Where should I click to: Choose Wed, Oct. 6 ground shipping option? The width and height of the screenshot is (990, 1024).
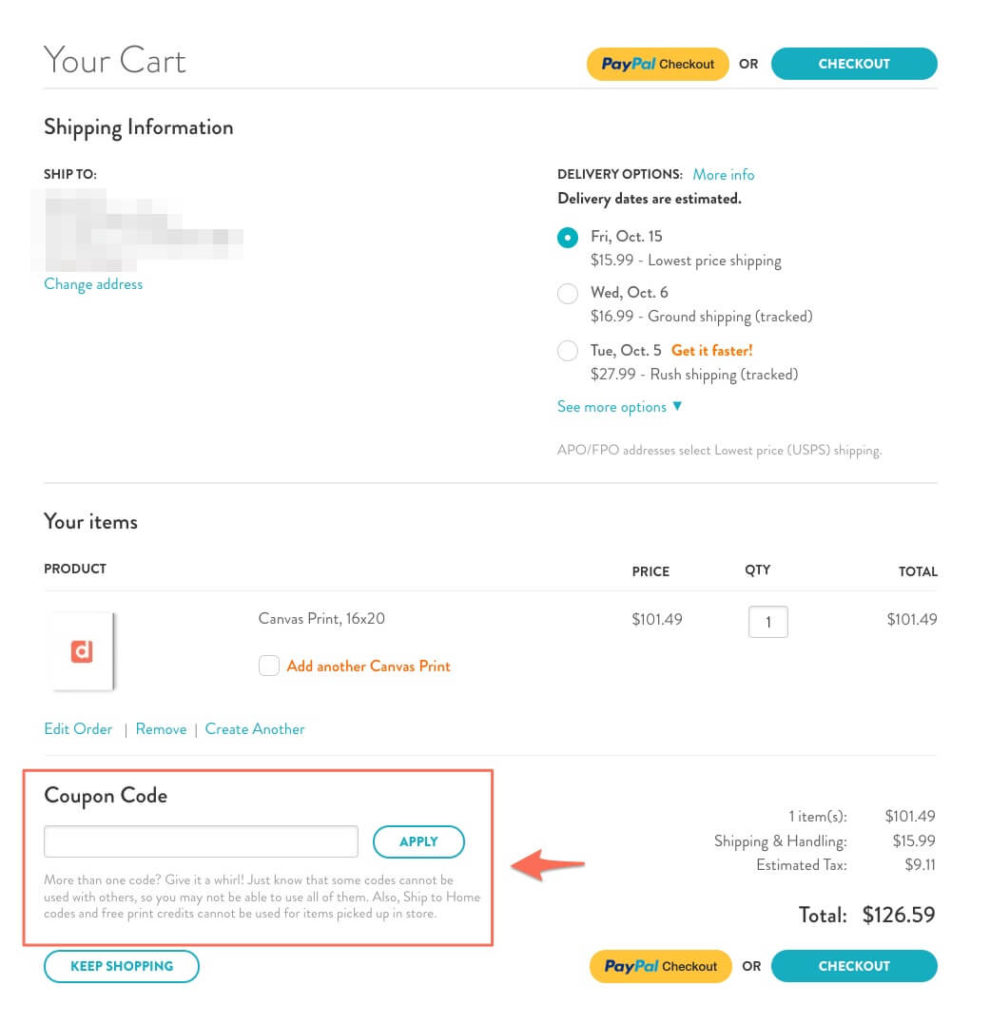pyautogui.click(x=567, y=293)
